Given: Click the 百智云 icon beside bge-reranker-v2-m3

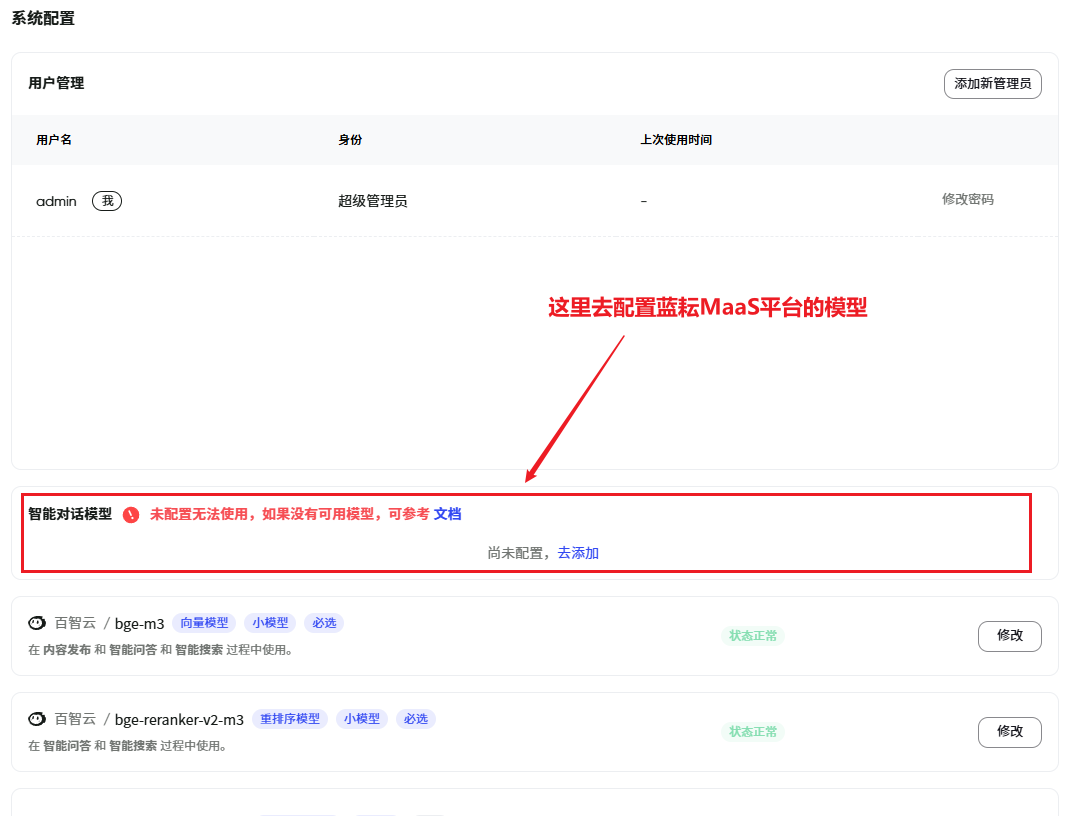Looking at the screenshot, I should click(37, 718).
